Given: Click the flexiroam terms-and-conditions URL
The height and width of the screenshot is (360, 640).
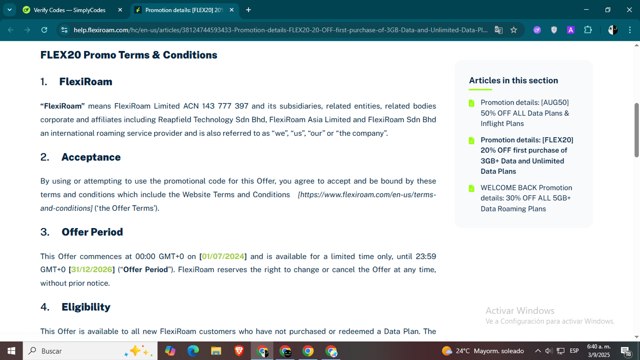Looking at the screenshot, I should coord(367,195).
